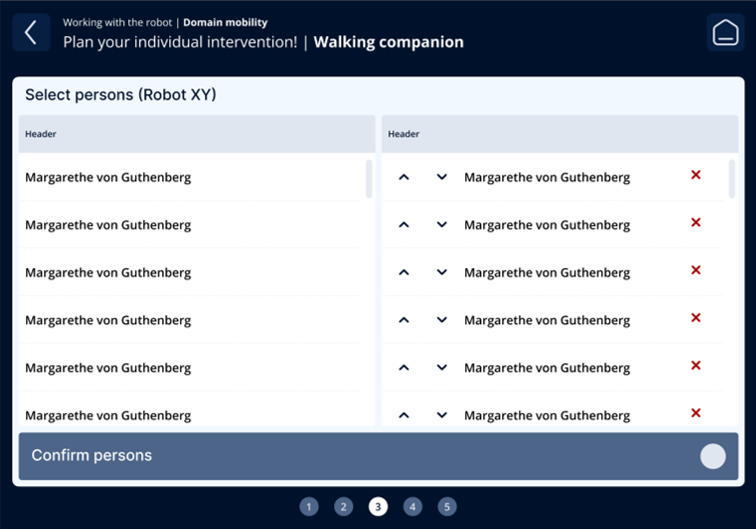Remove fourth selected person with red X
This screenshot has width=756, height=529.
tap(696, 318)
